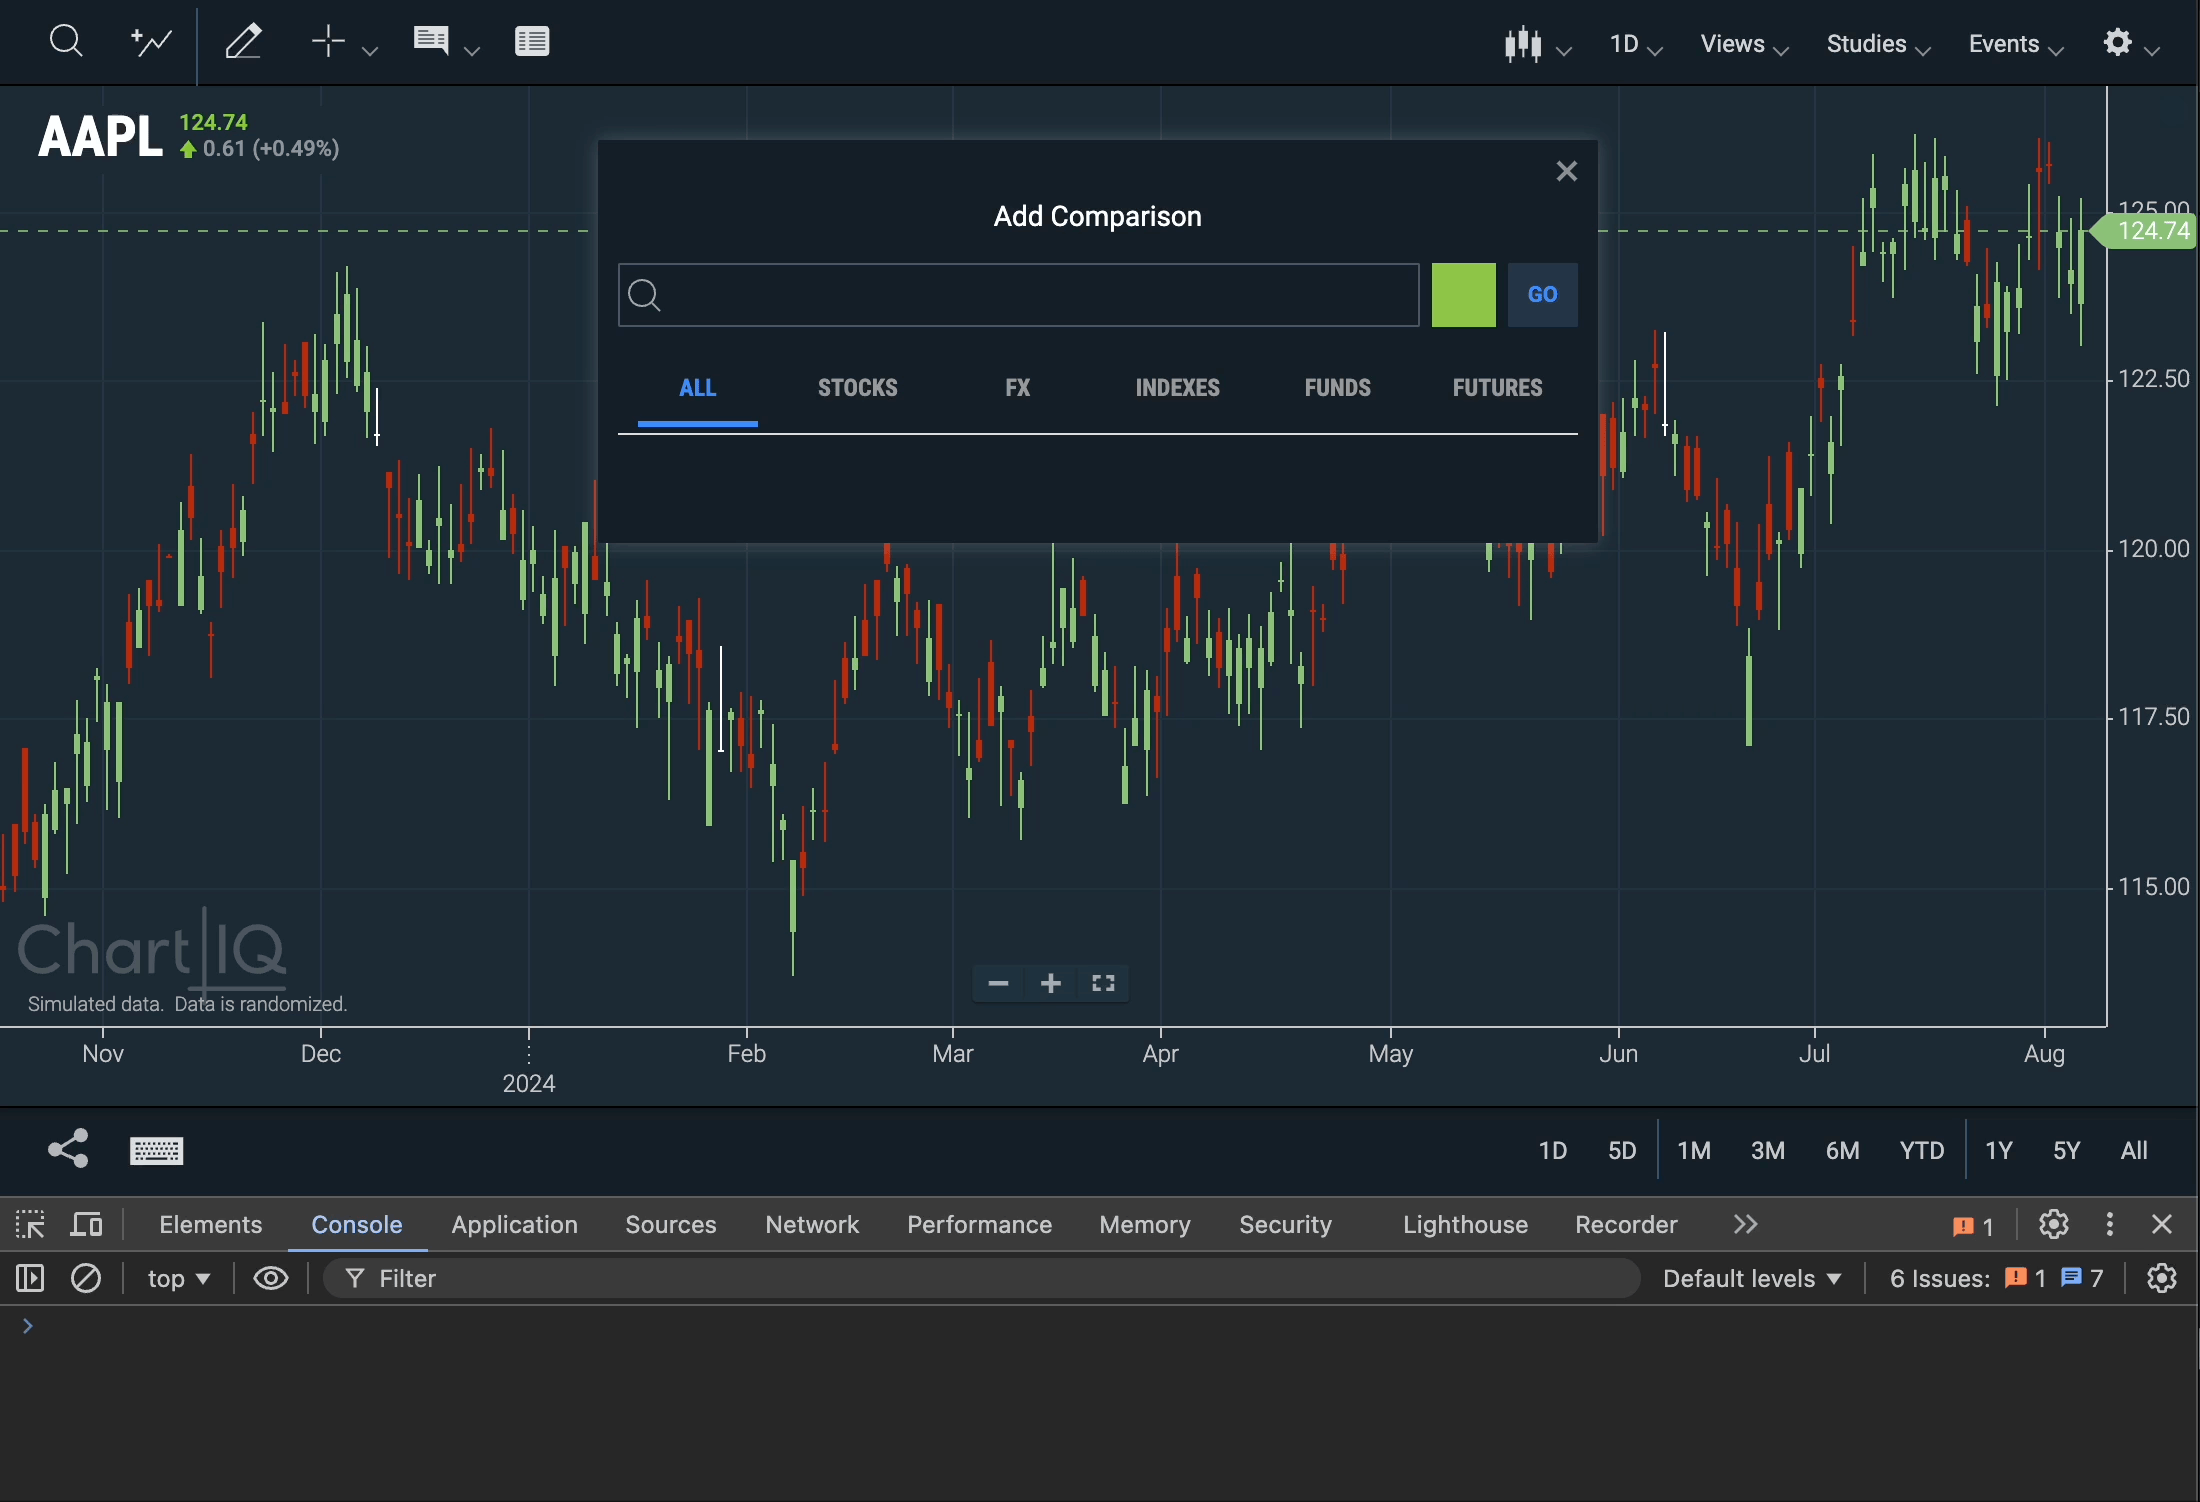Click the add comparison chart icon
This screenshot has width=2200, height=1502.
click(151, 42)
